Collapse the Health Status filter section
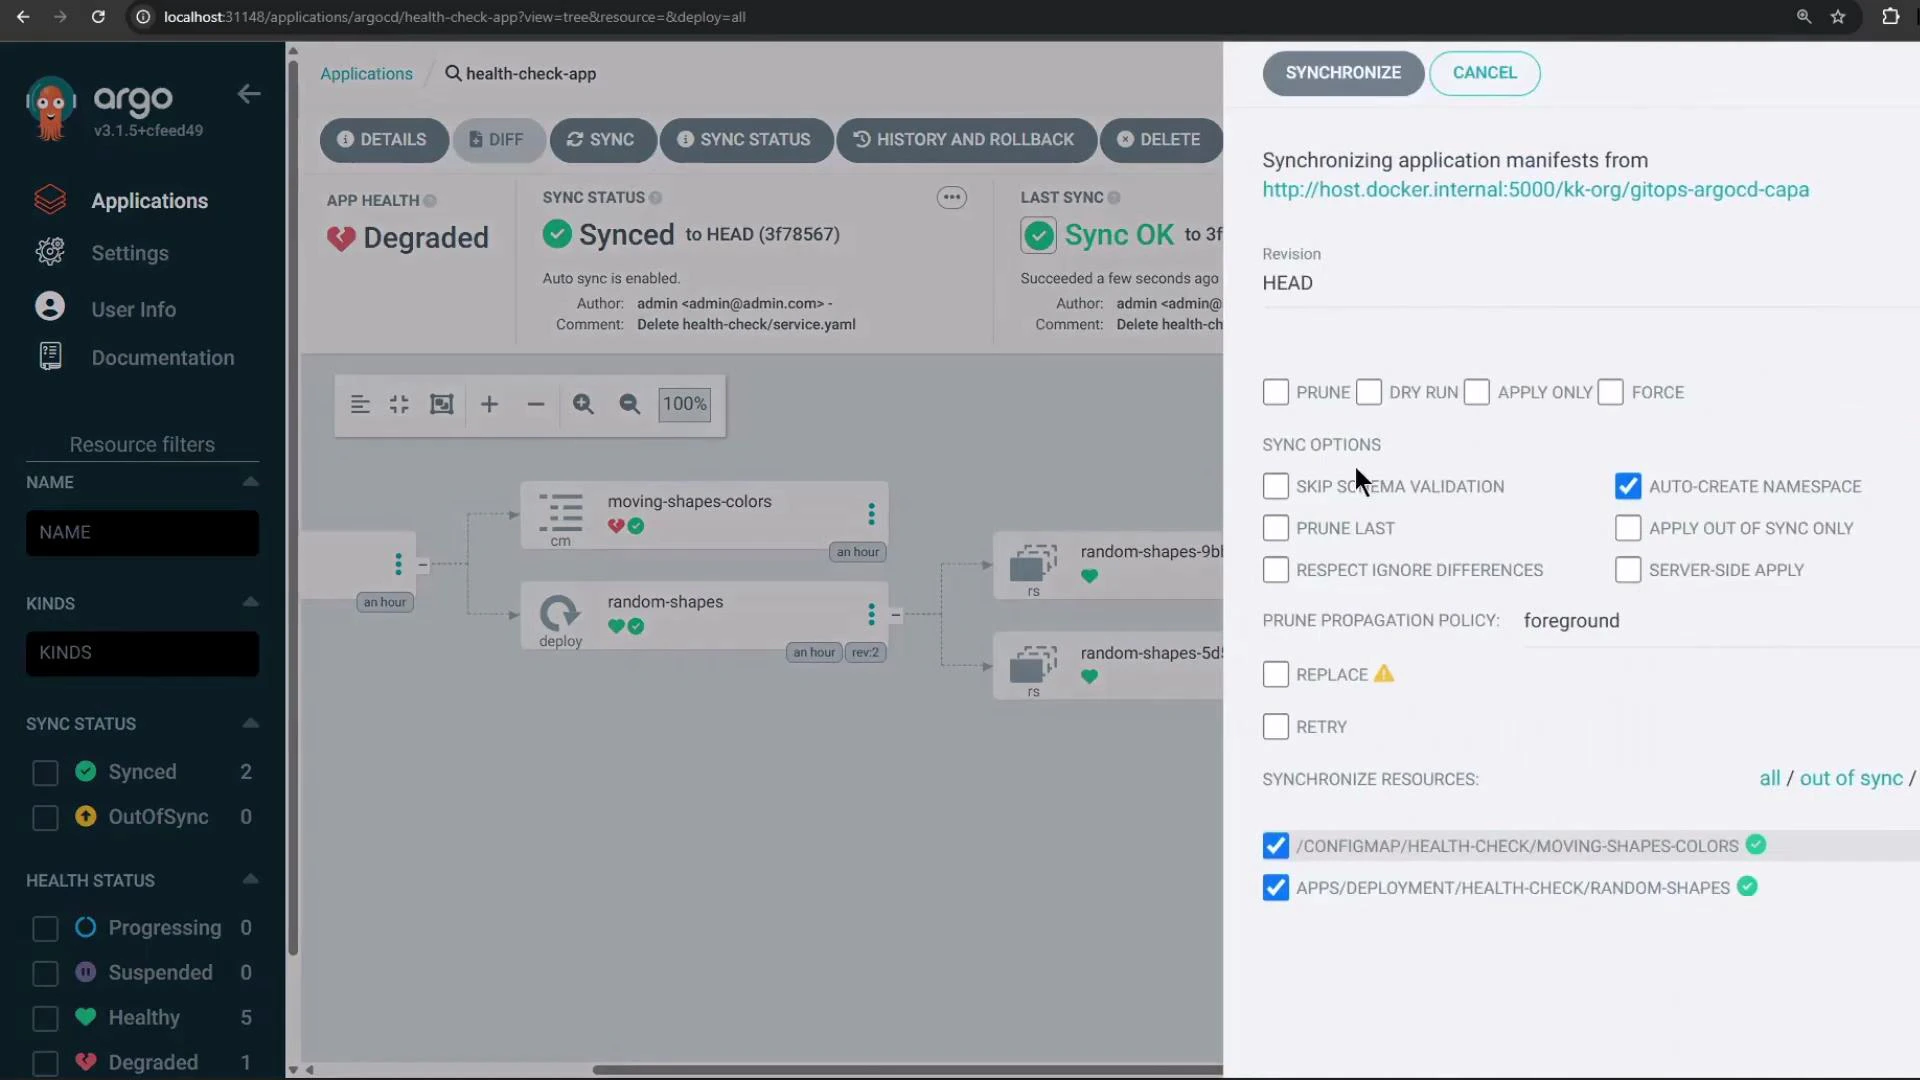 click(249, 878)
